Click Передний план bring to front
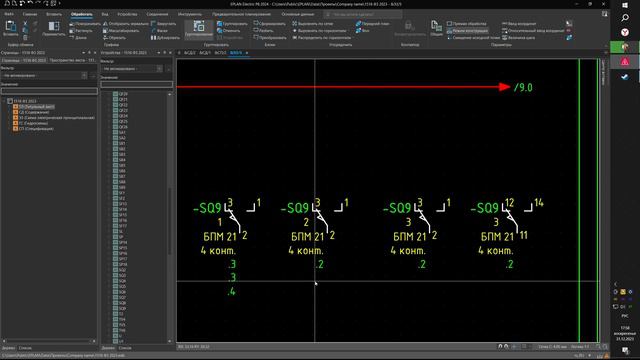Image resolution: width=640 pixels, height=360 pixels. click(x=373, y=24)
